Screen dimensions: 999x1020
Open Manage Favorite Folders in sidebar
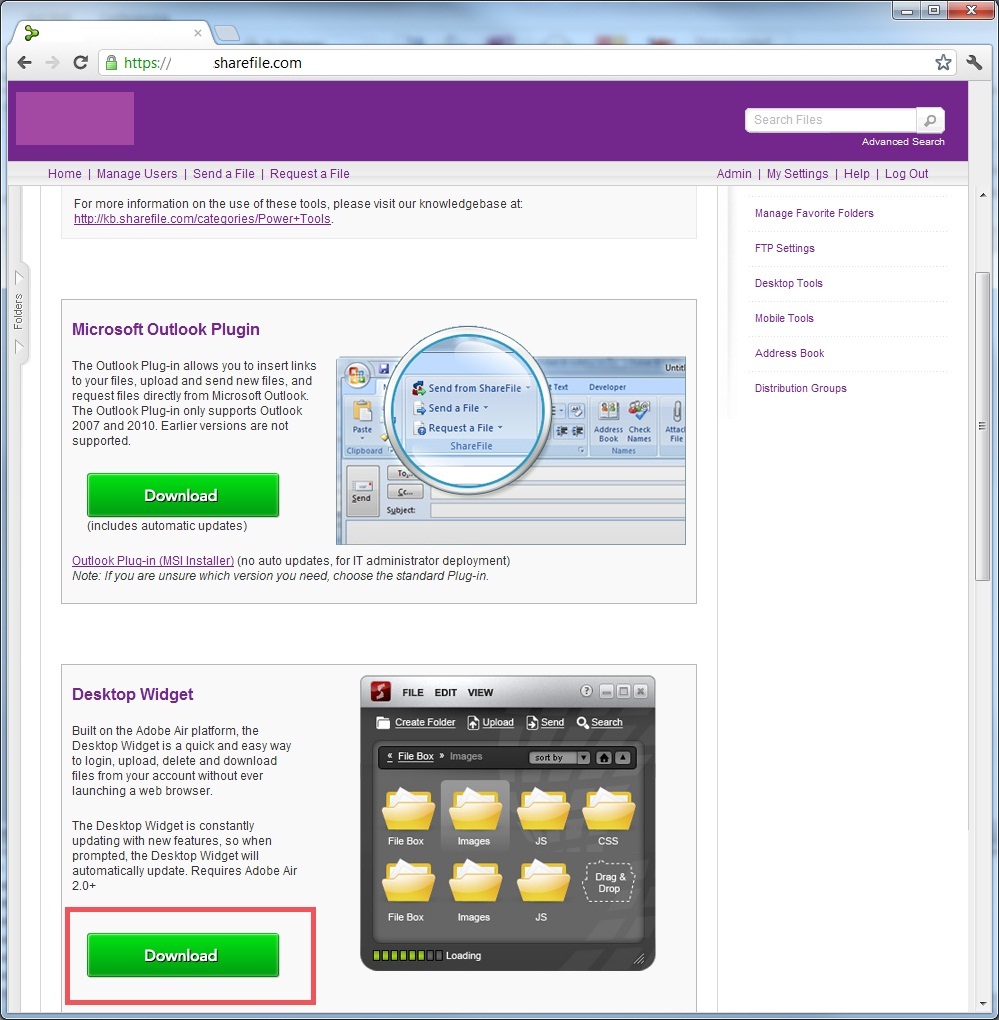814,213
